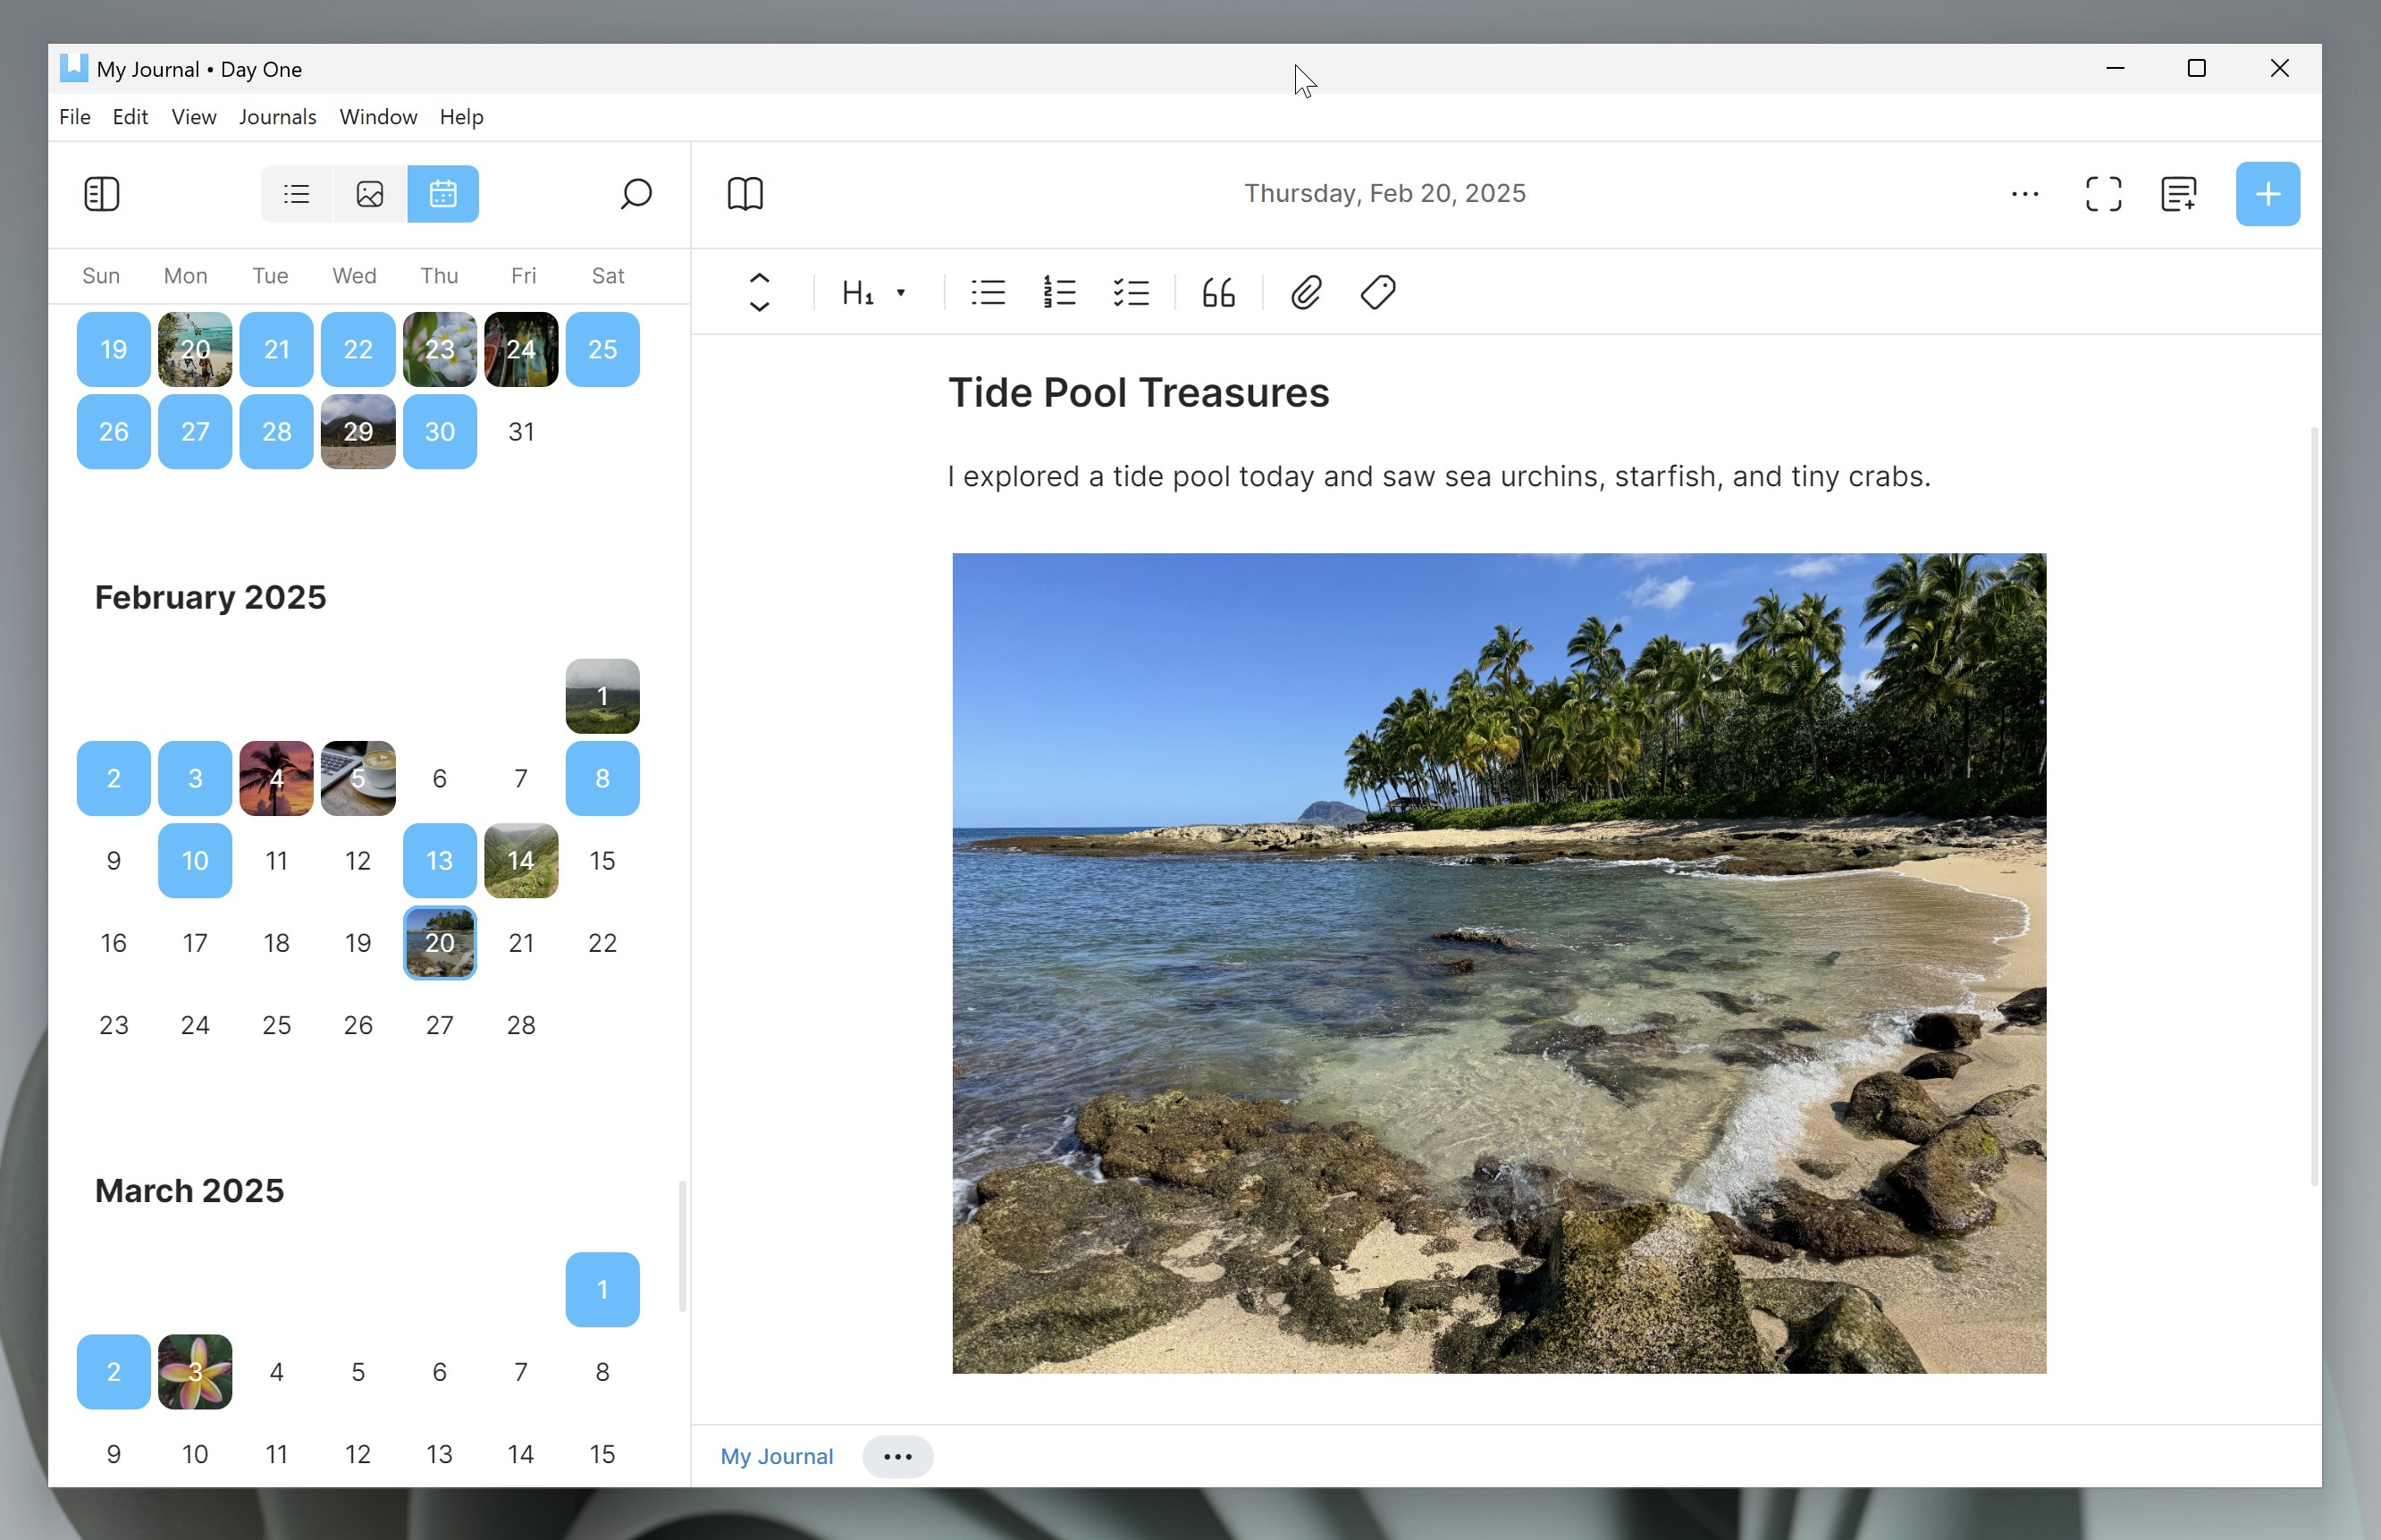Enter full screen editor mode
The image size is (2381, 1540).
click(2103, 193)
